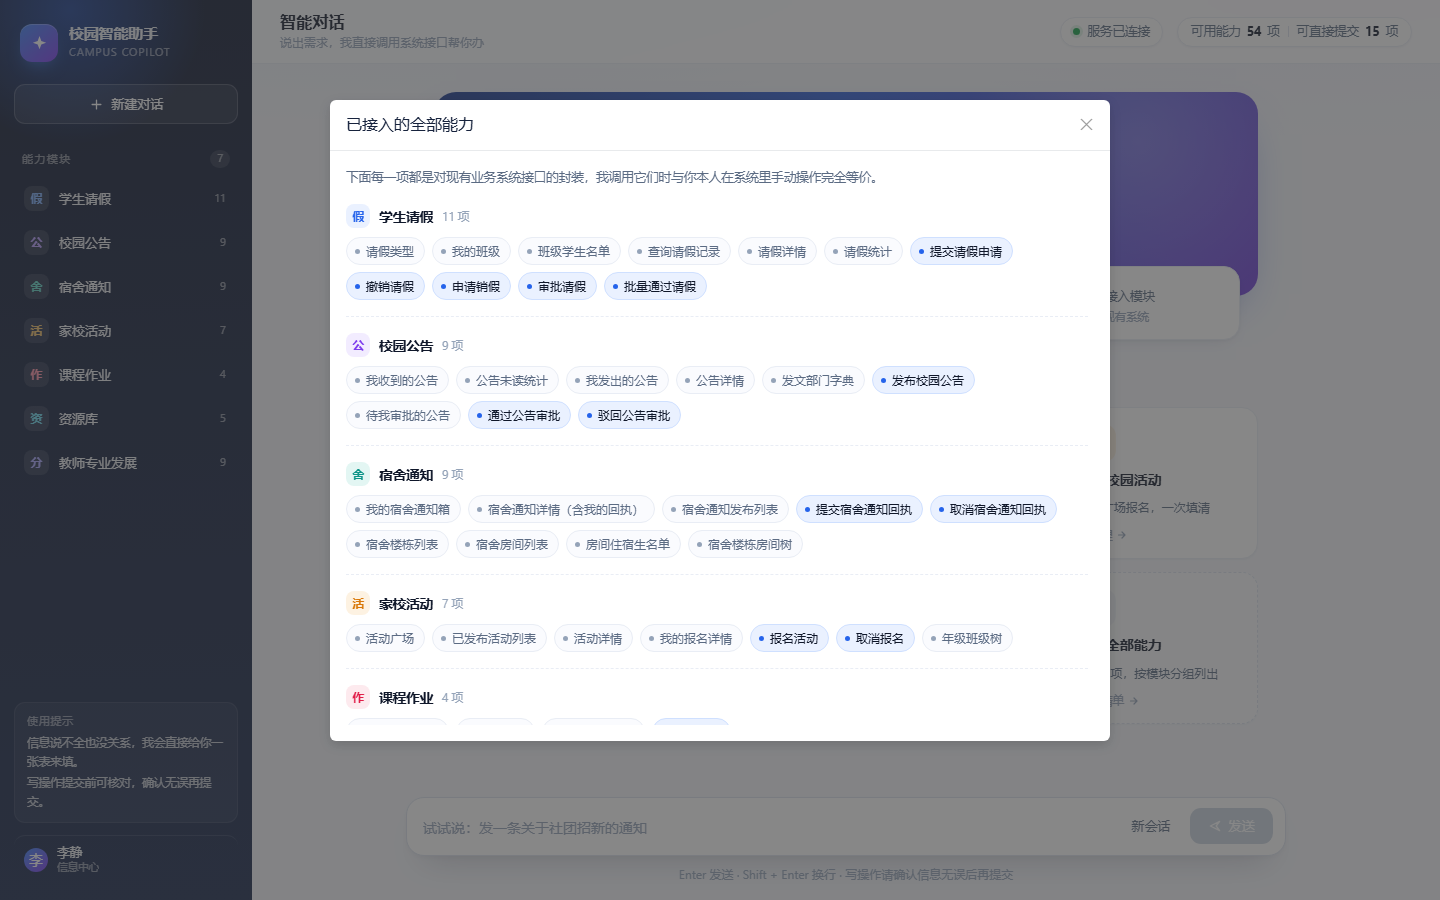The image size is (1440, 900).
Task: Select the 批量通过请假 chip
Action: [x=656, y=287]
